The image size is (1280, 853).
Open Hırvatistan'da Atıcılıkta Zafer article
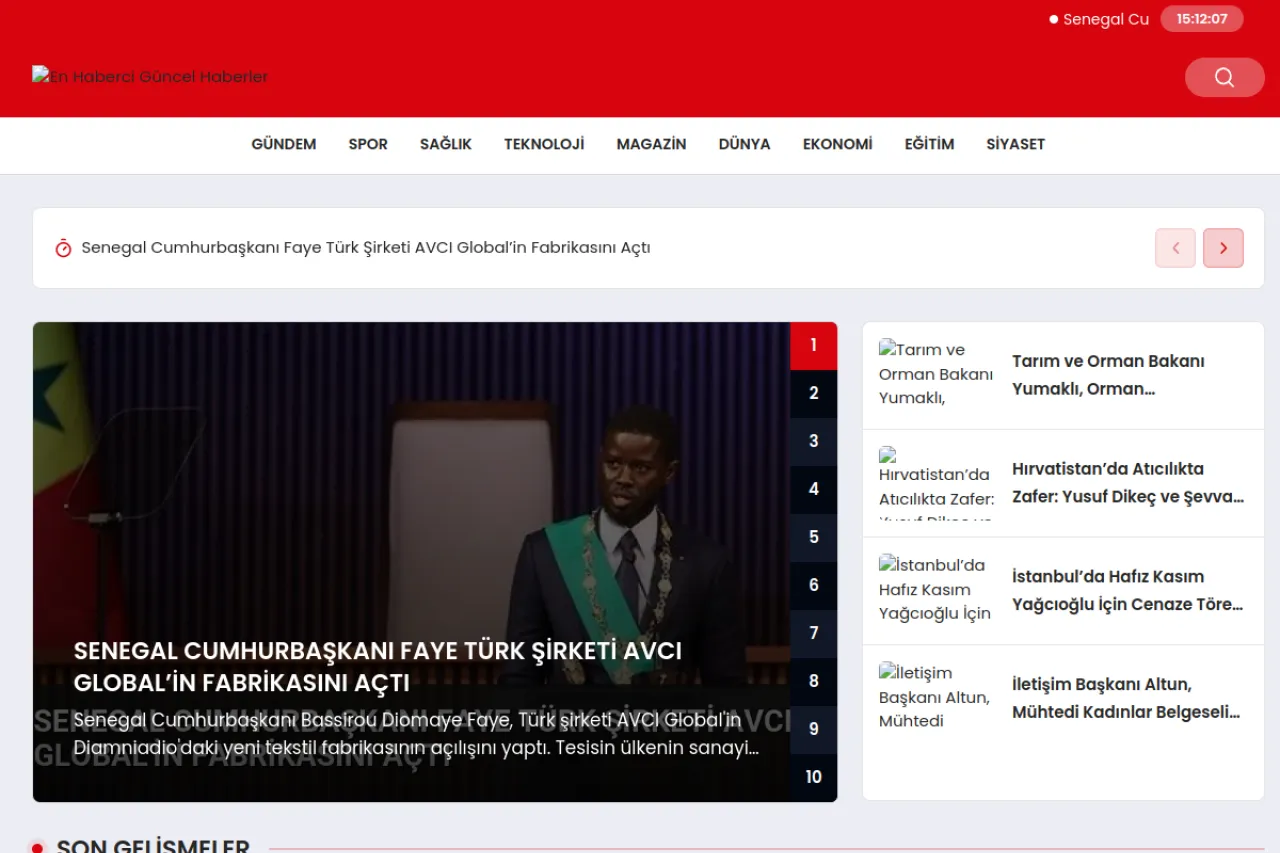coord(1128,483)
